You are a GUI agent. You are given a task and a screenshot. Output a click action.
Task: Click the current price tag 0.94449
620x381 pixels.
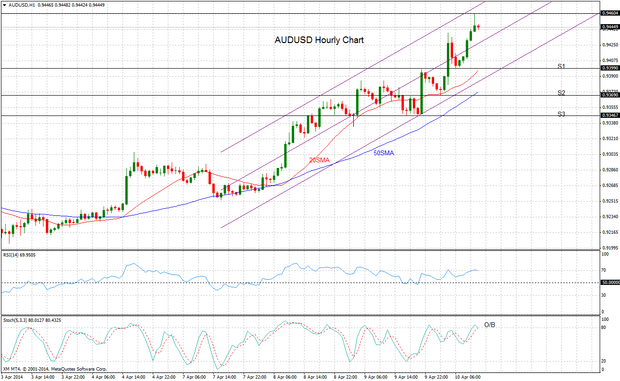[x=609, y=27]
